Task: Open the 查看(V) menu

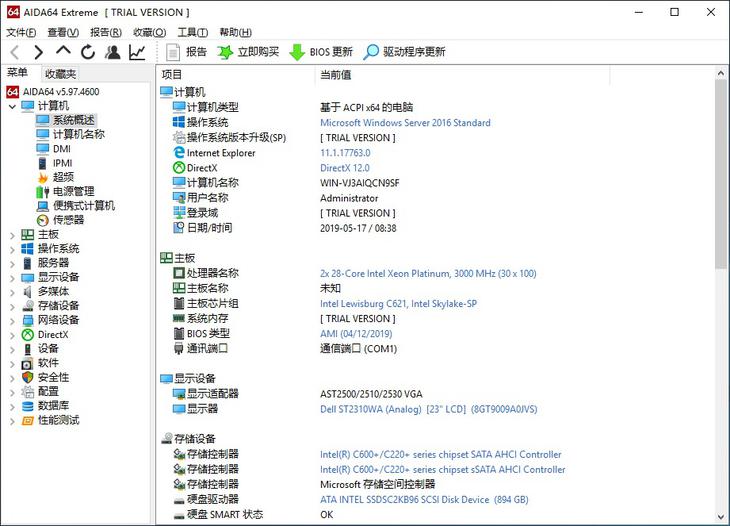Action: pos(63,32)
